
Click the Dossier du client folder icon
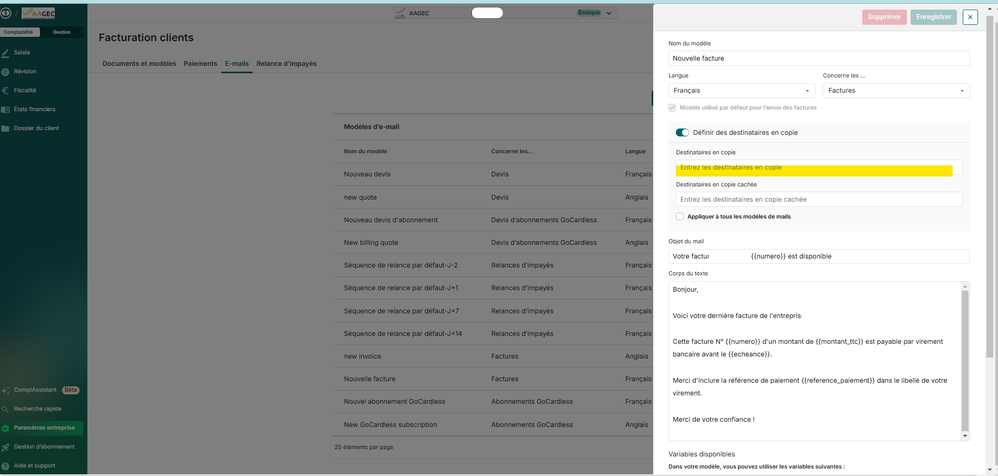[6, 128]
